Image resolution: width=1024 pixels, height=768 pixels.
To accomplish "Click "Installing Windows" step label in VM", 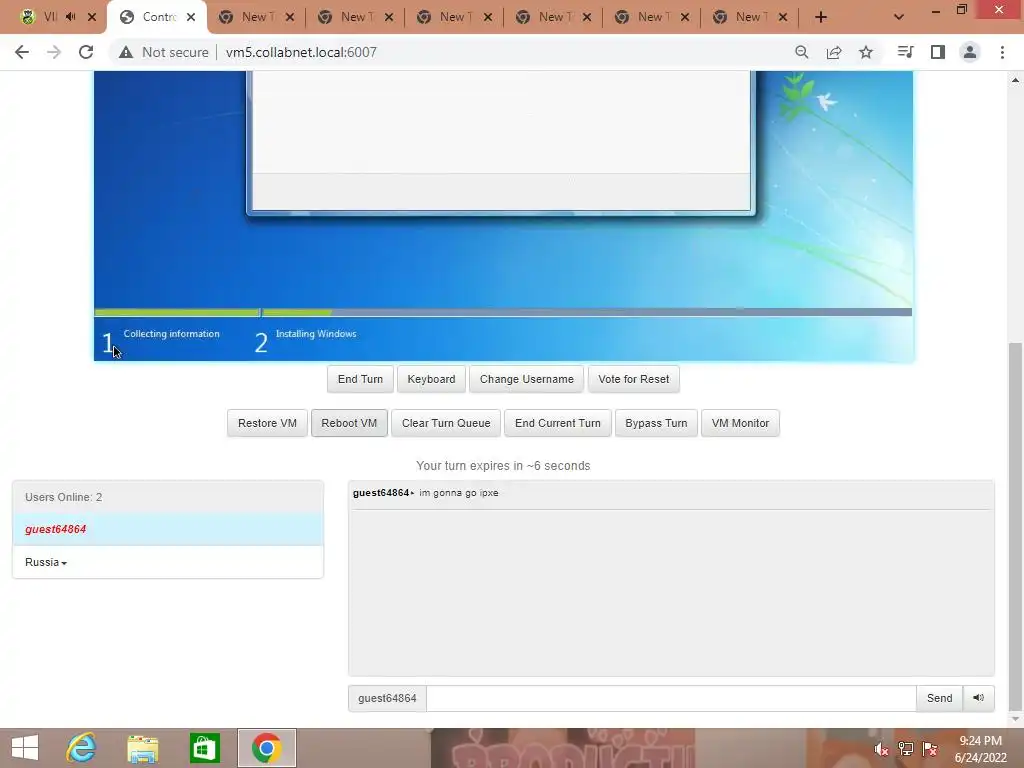I will click(x=316, y=334).
